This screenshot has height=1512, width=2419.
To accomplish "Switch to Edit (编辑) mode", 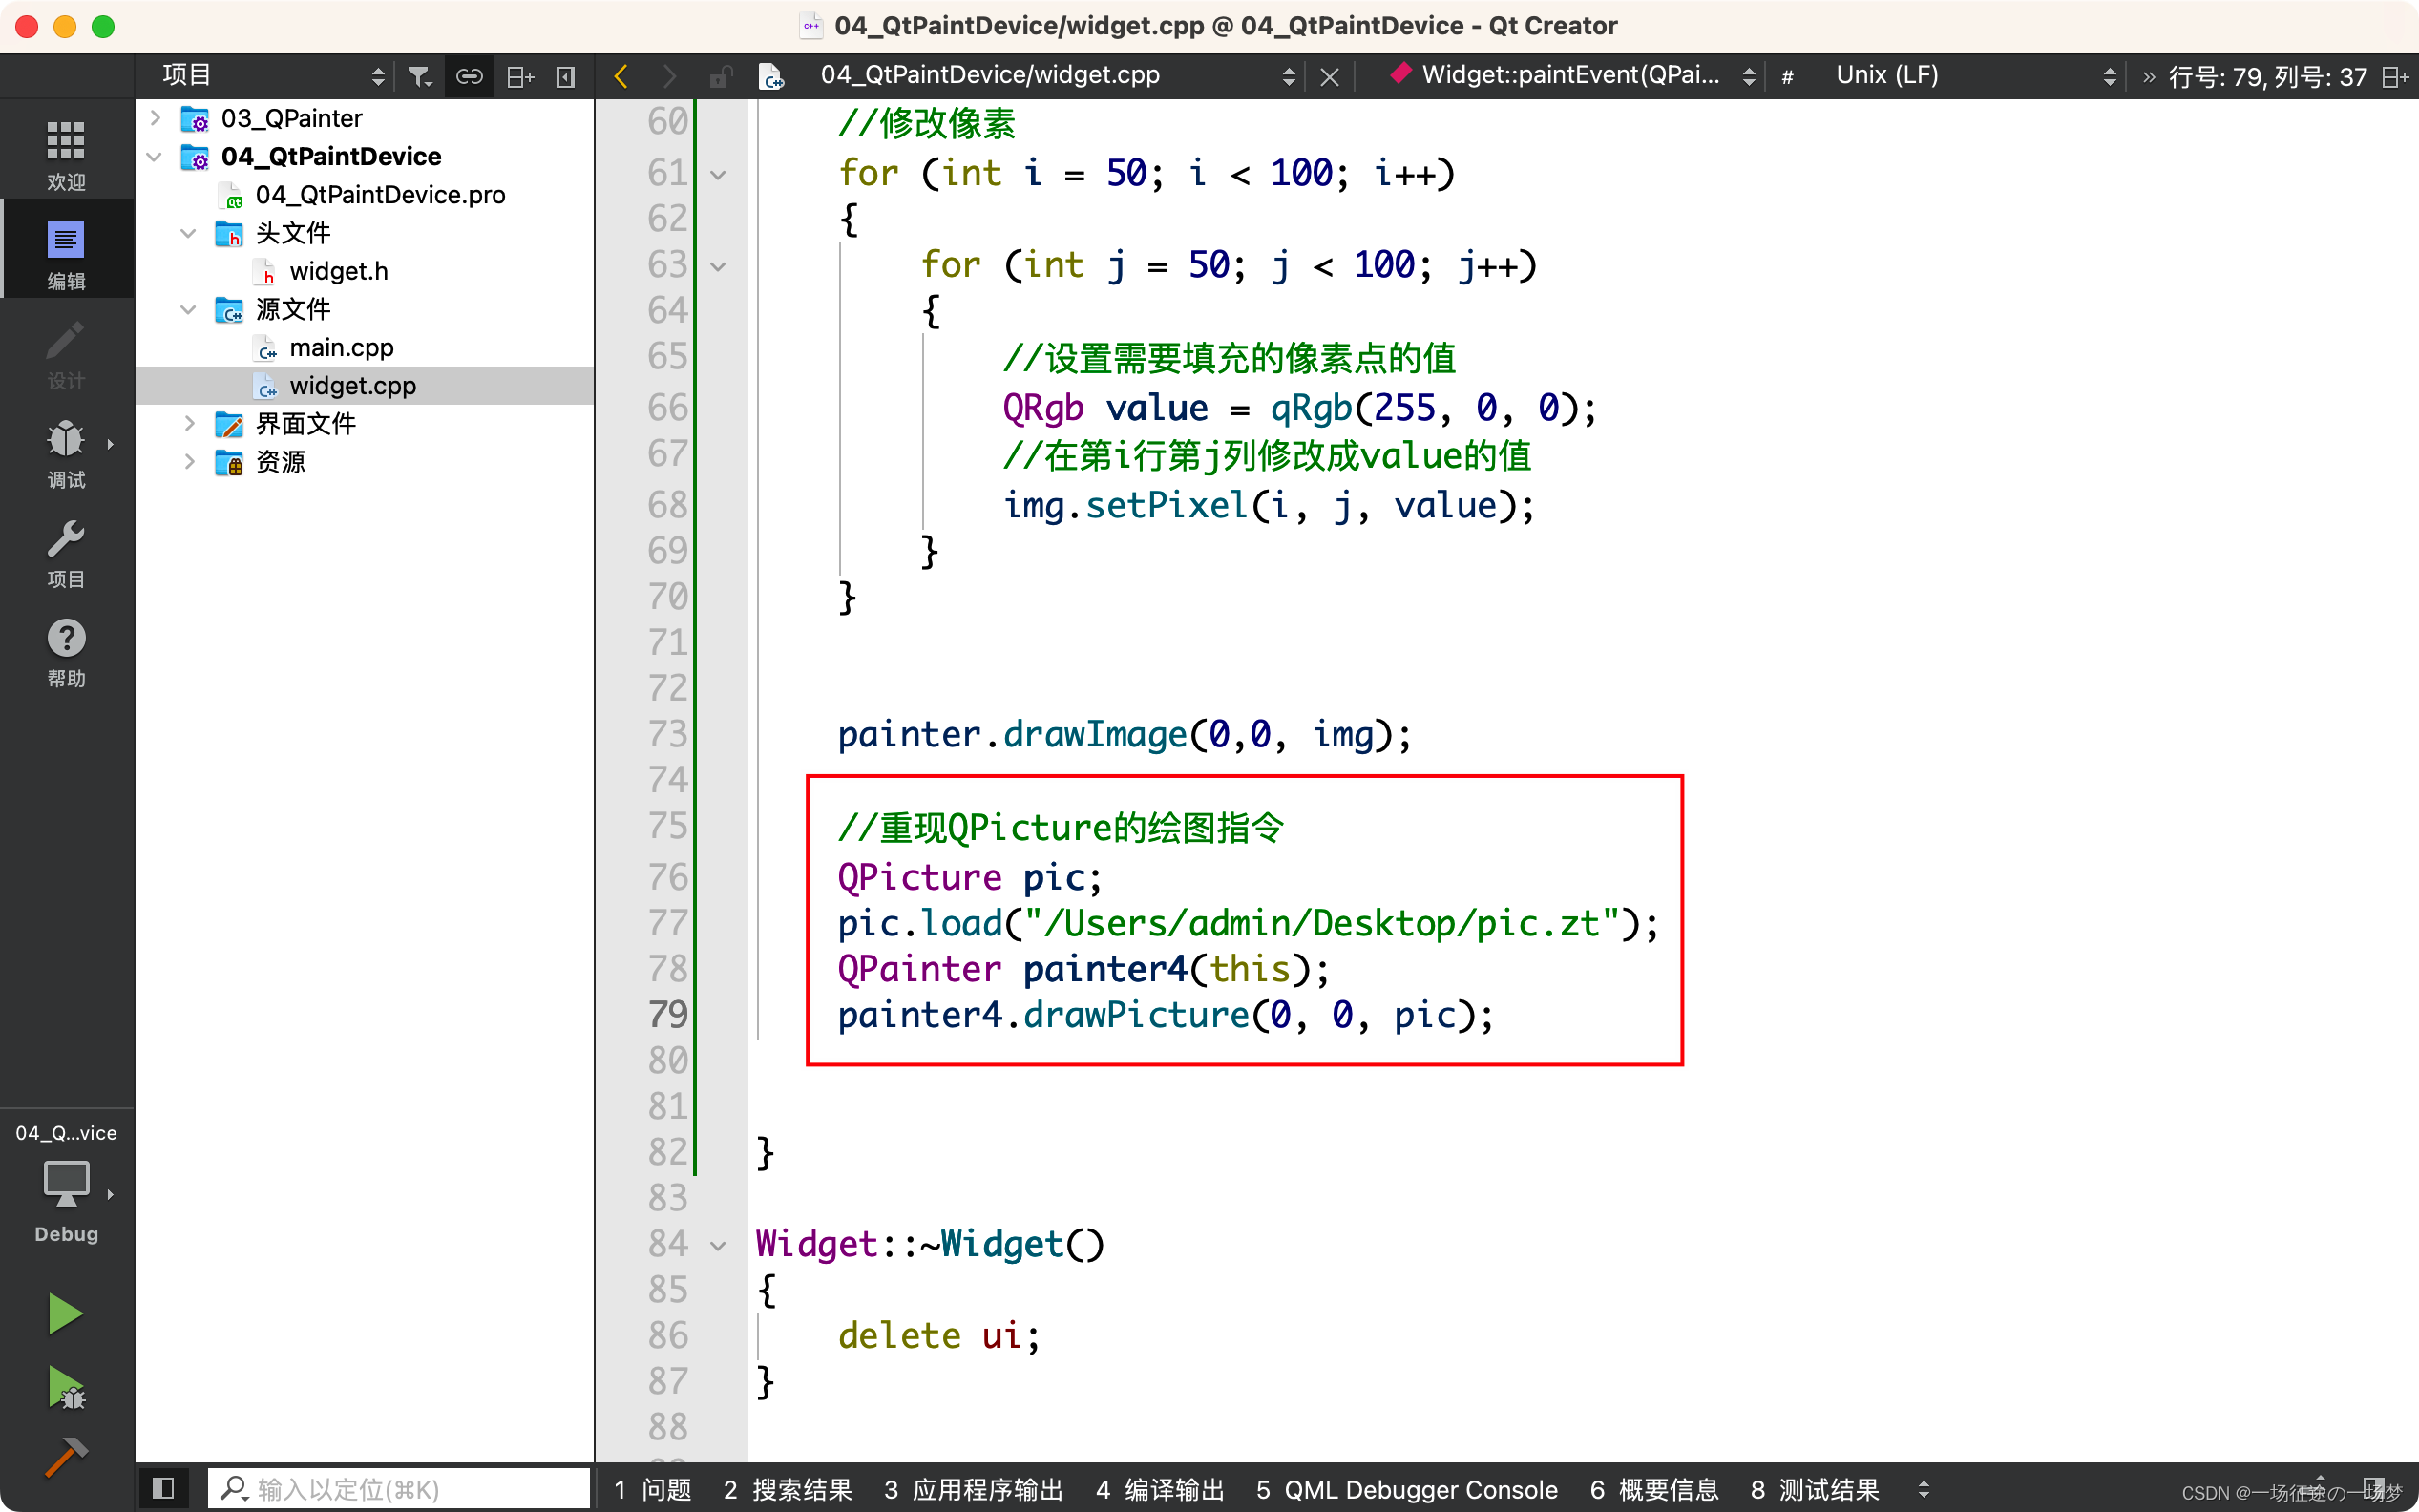I will [66, 253].
